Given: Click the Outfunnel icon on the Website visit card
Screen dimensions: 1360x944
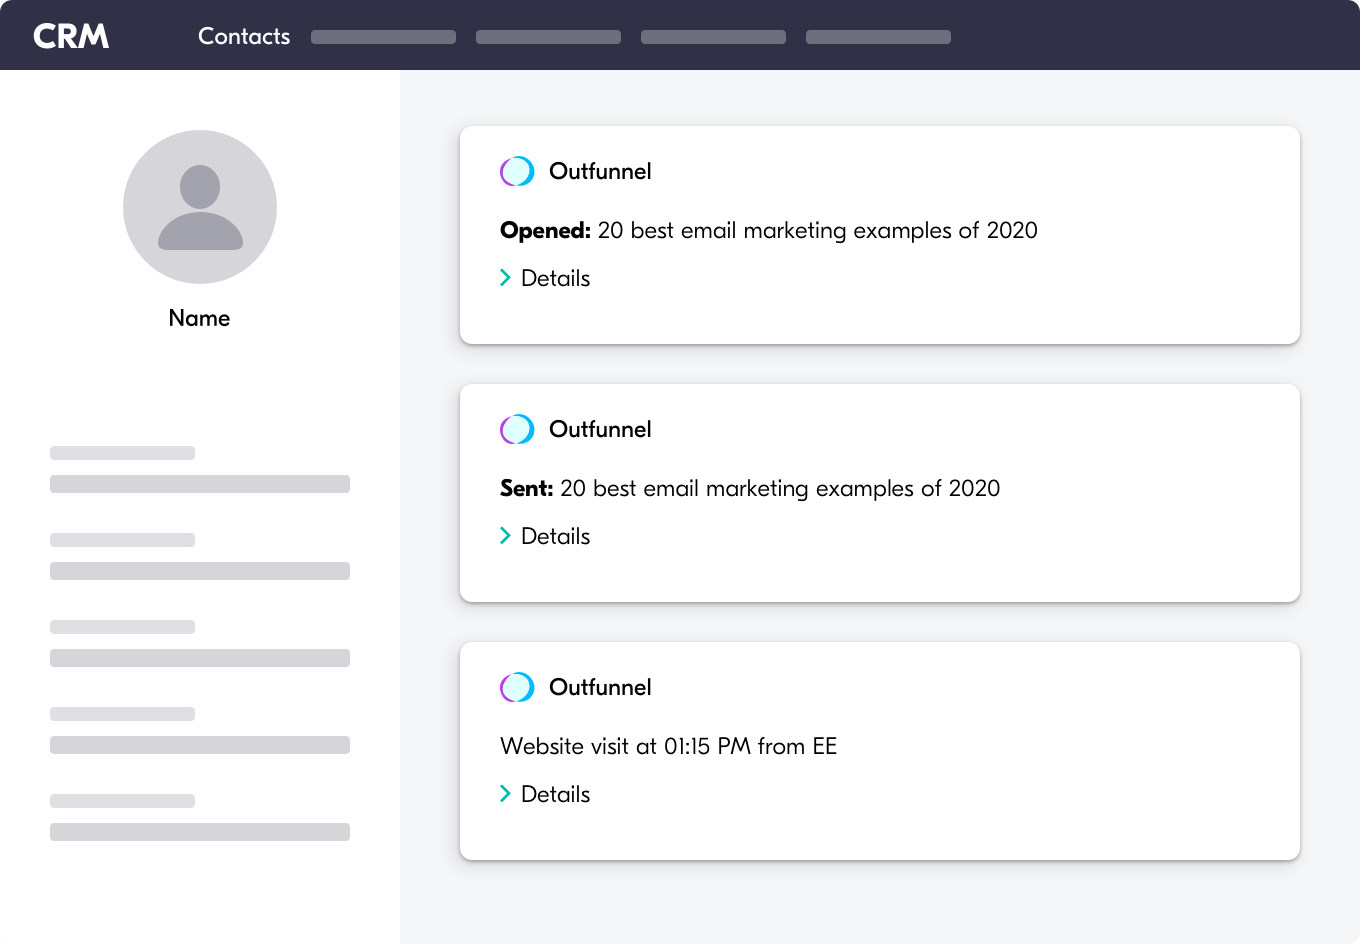Looking at the screenshot, I should click(x=517, y=688).
